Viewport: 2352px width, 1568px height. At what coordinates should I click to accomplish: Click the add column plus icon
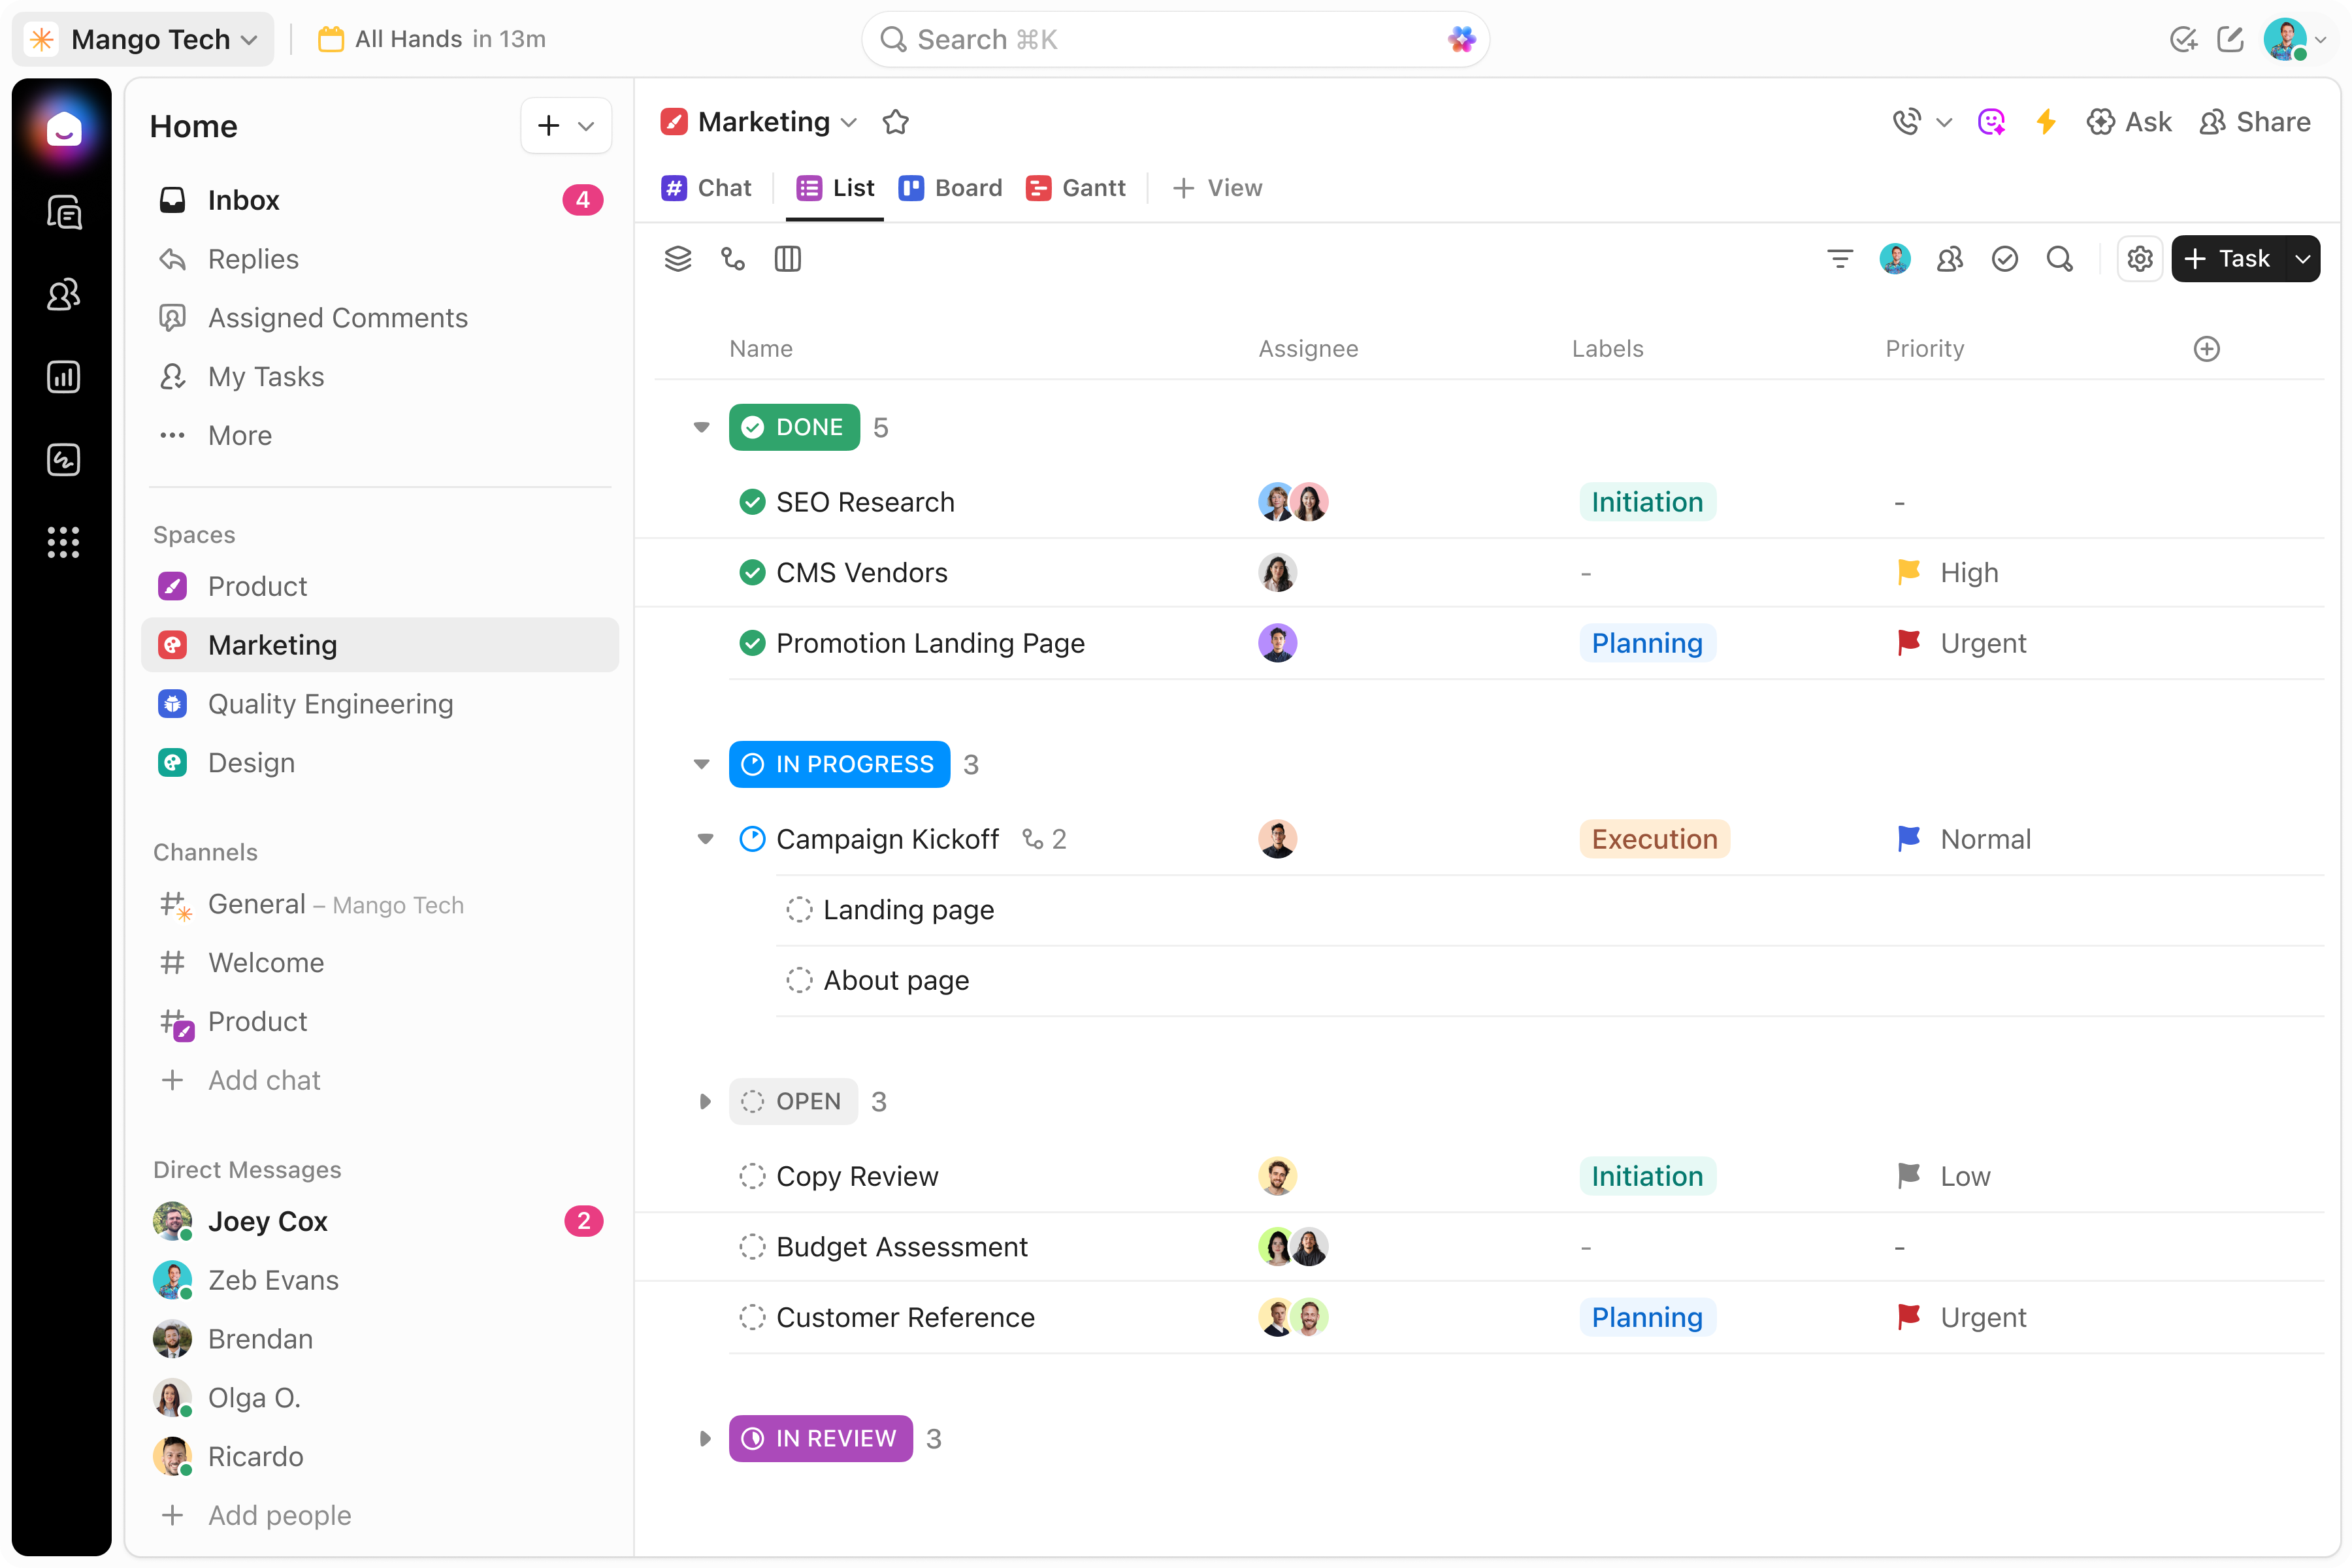coord(2206,349)
